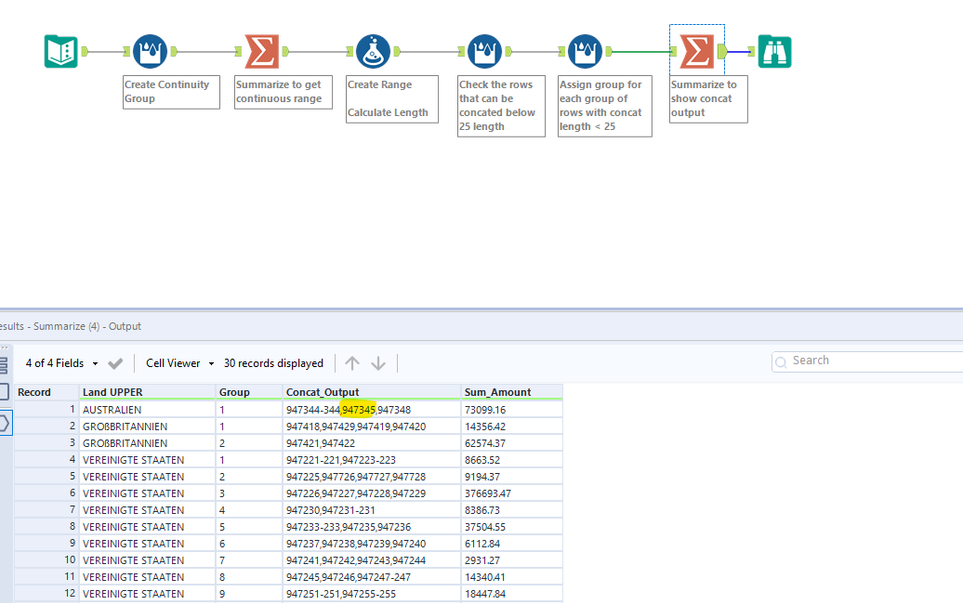The width and height of the screenshot is (963, 603).
Task: Click the checkmark apply icon in results toolbar
Action: [x=116, y=363]
